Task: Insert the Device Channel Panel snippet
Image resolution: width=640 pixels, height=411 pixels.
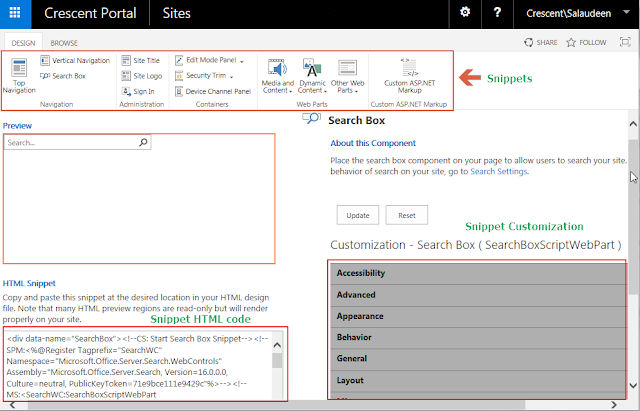Action: (213, 91)
